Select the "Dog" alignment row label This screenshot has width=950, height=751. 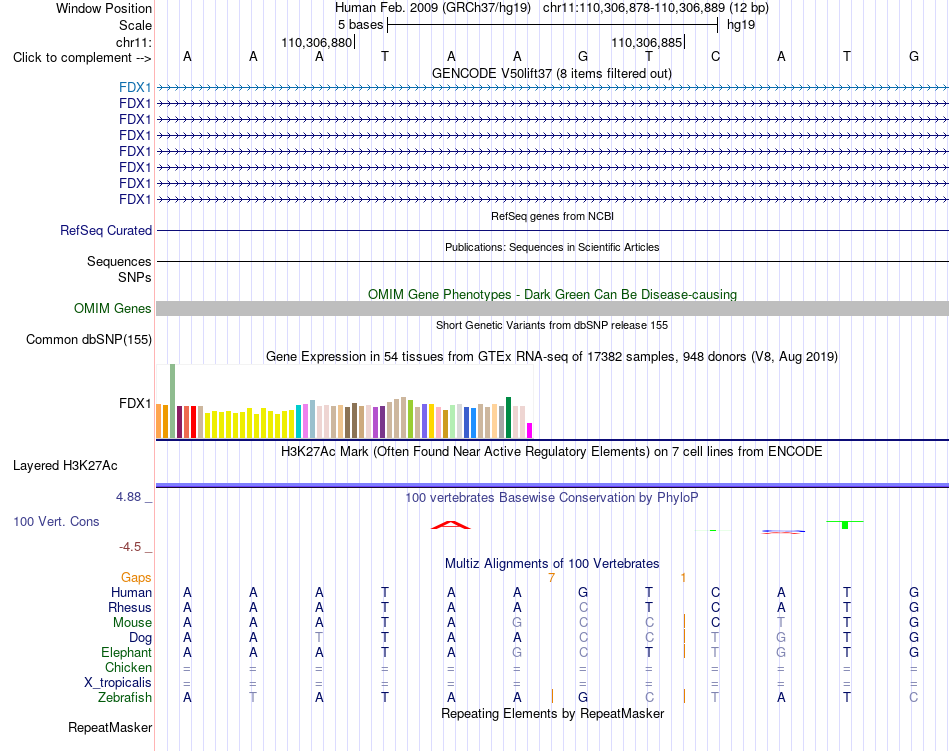(x=140, y=638)
